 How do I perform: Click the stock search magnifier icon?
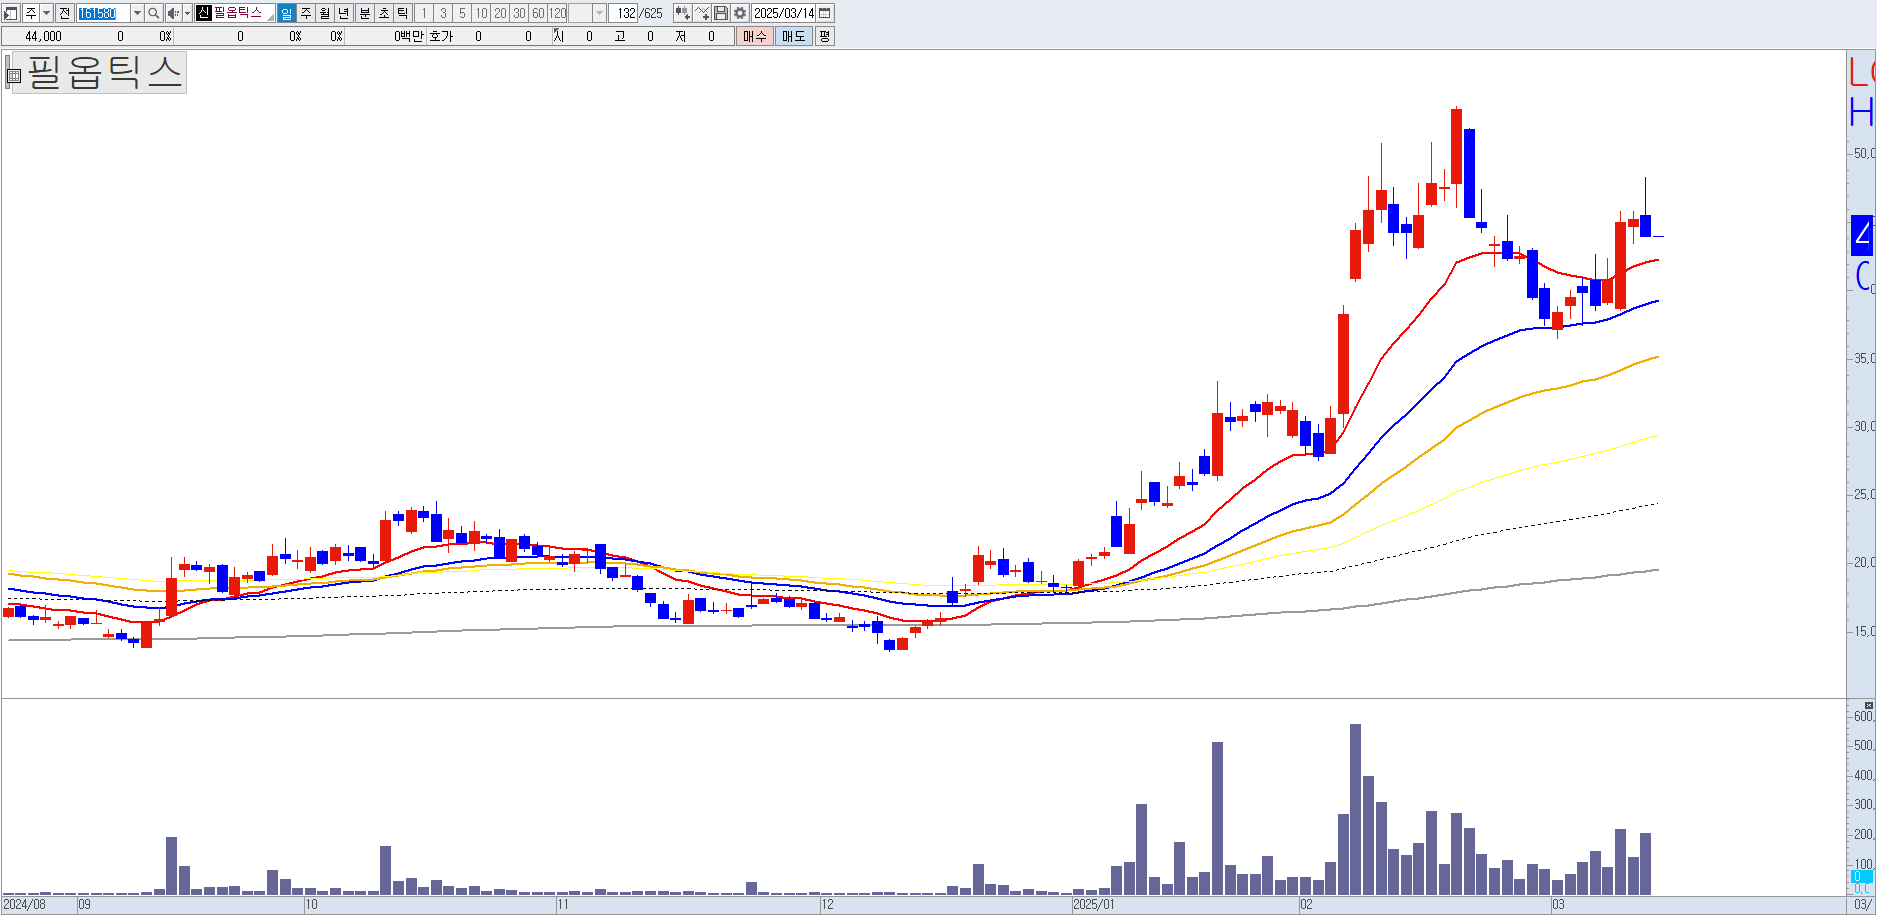[x=153, y=13]
